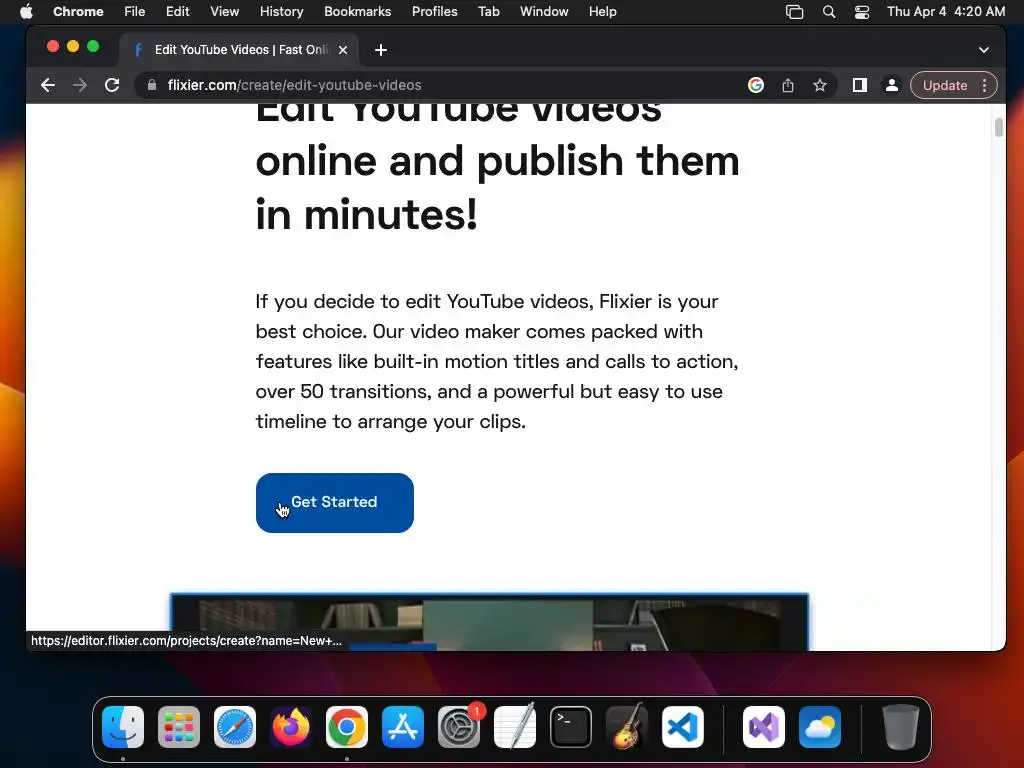Click the paragraph starting 'If you decide to edit'
This screenshot has width=1024, height=768.
pos(496,361)
